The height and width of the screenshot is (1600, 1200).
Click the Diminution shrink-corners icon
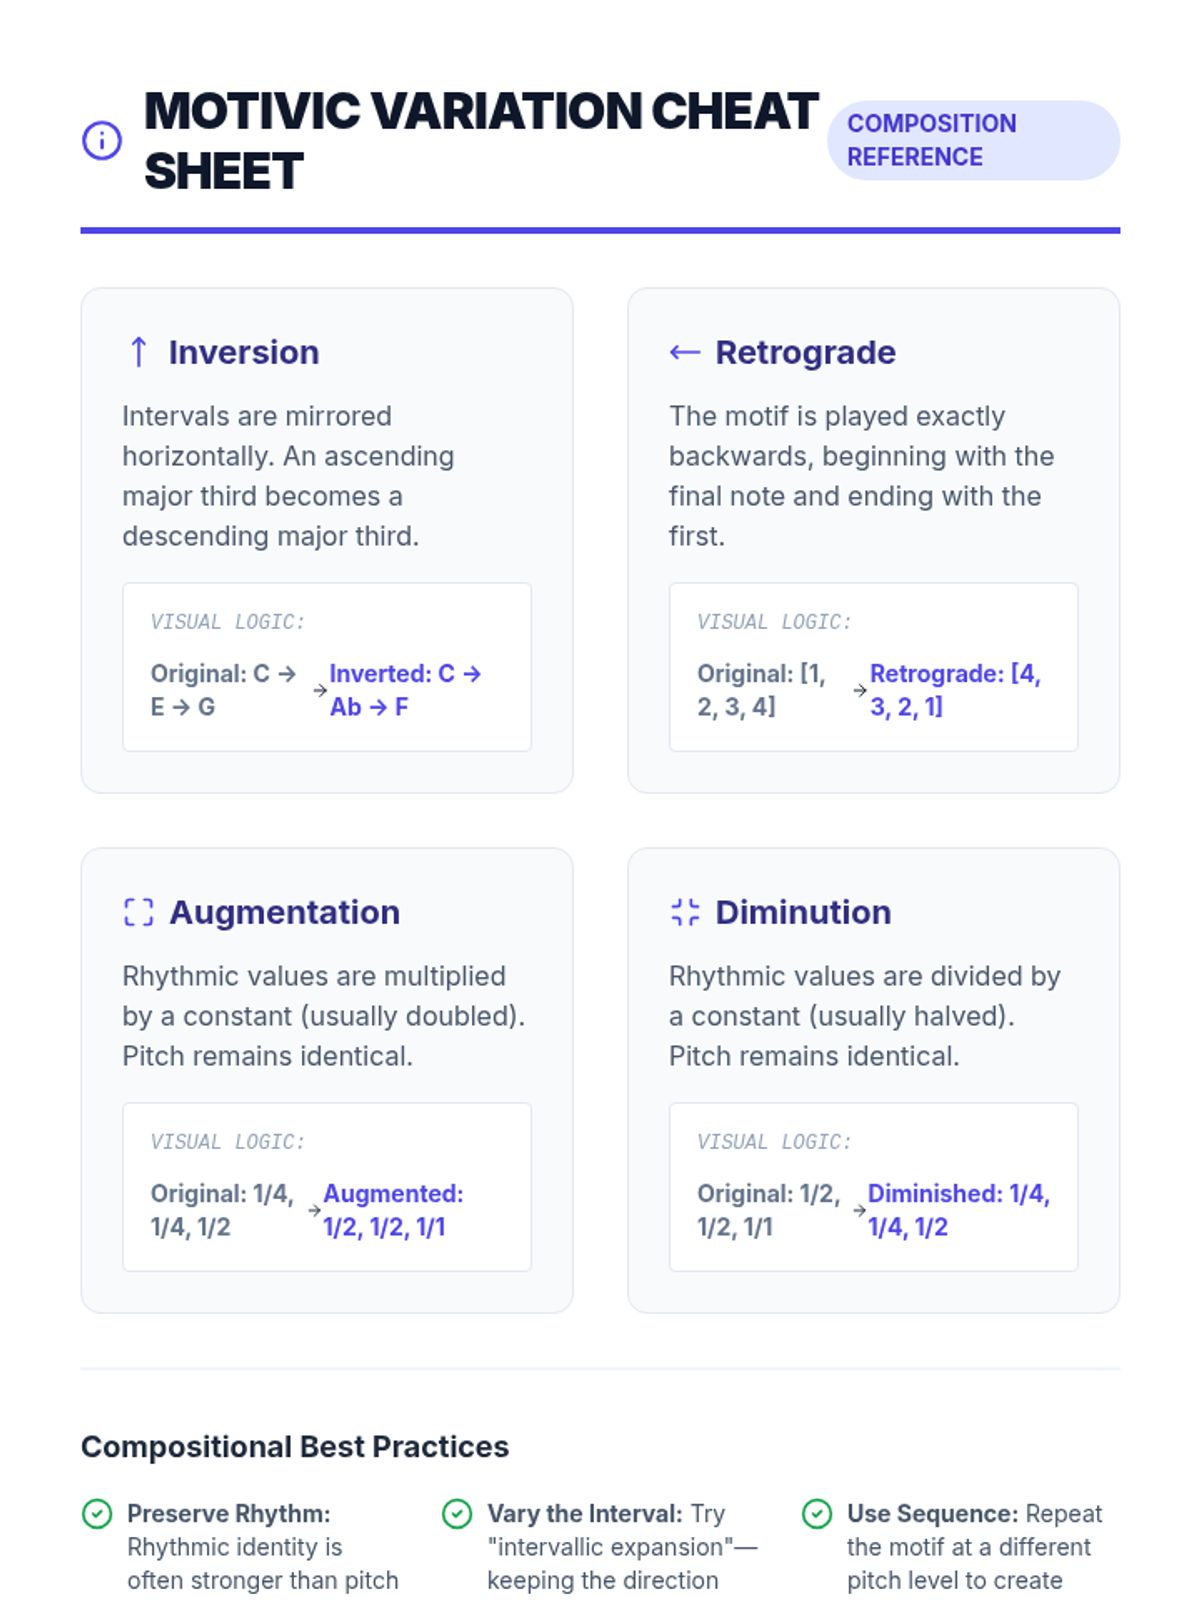coord(685,912)
